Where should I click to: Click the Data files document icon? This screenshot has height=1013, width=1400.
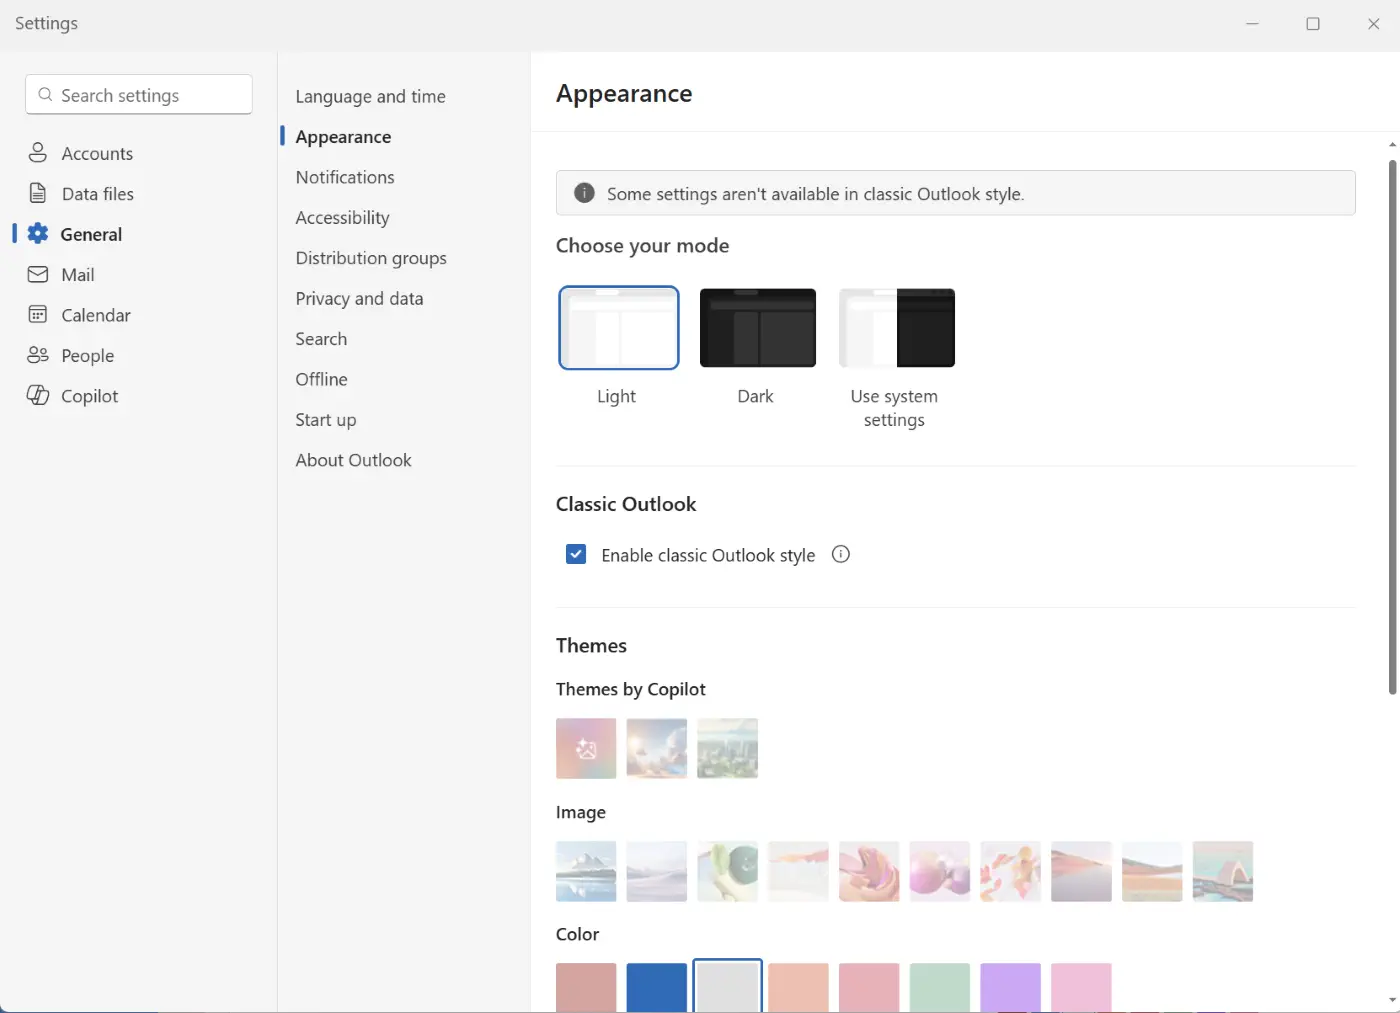(38, 193)
